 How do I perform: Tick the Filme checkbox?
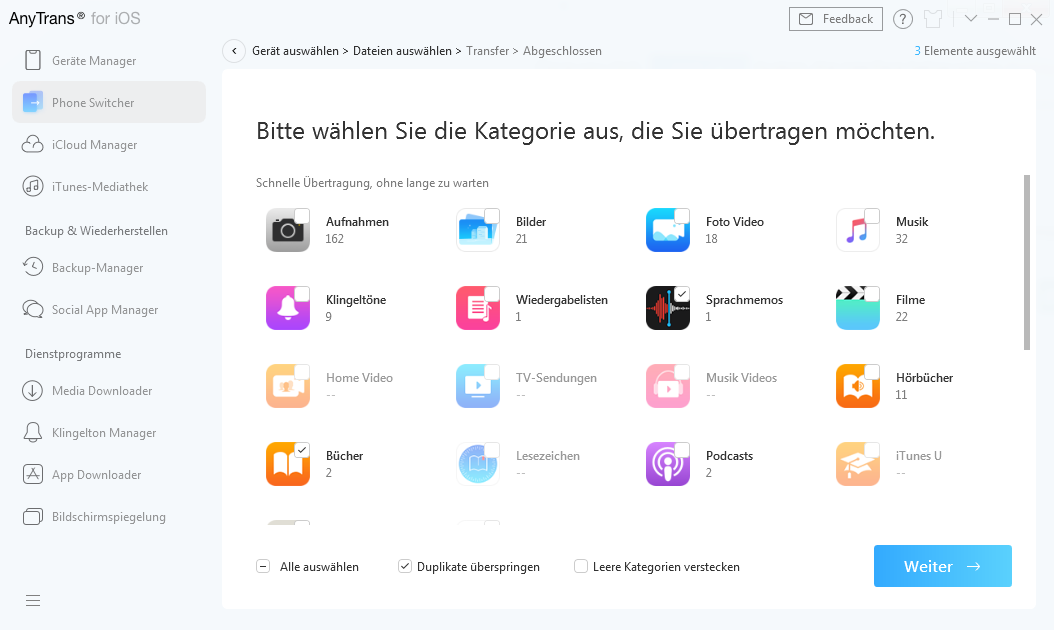[x=872, y=294]
